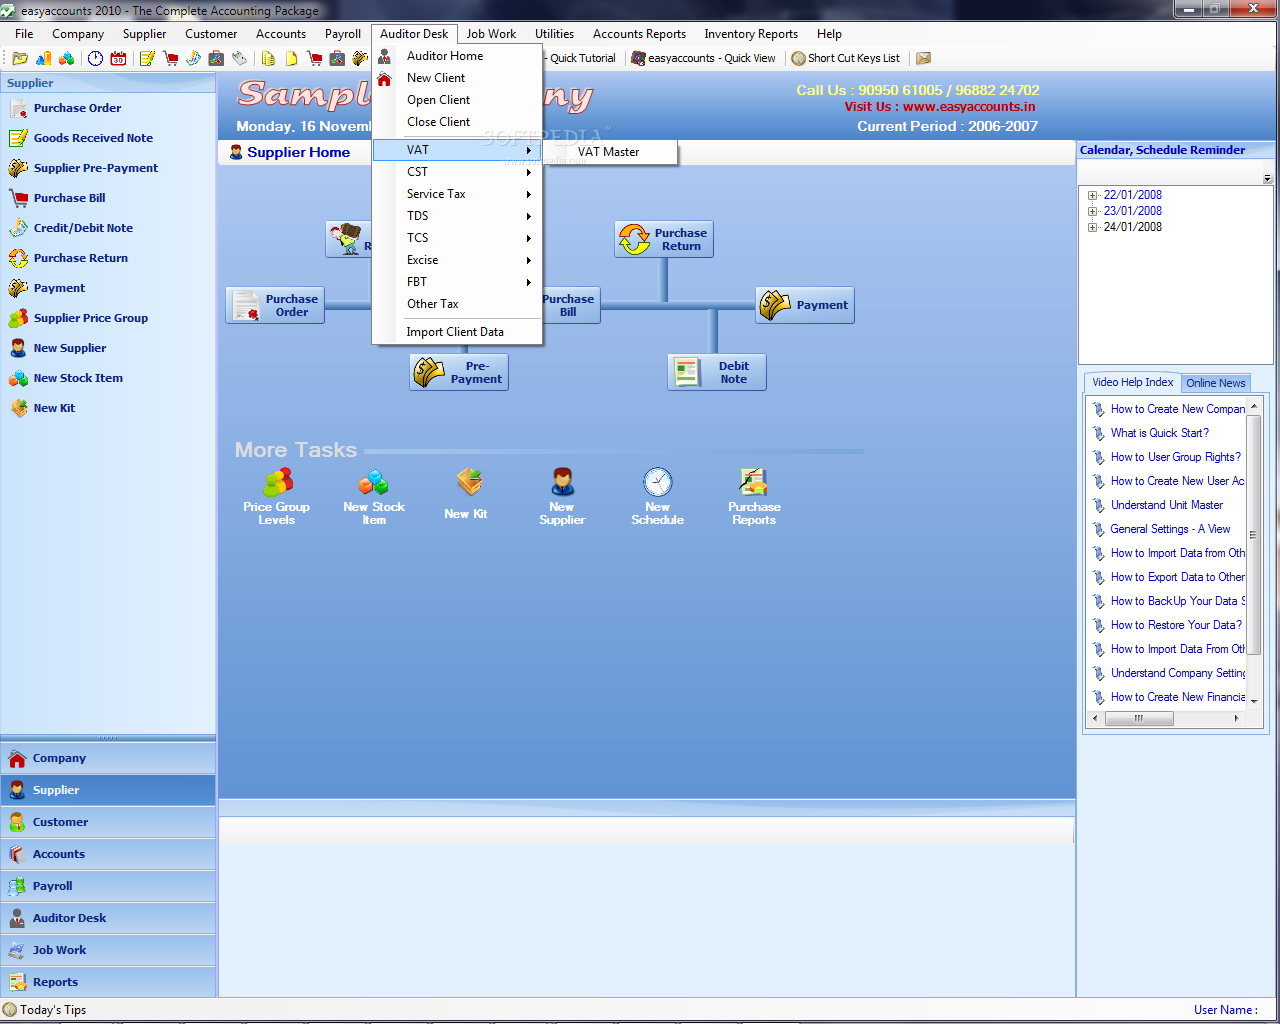Click the Price Group Levels task icon
This screenshot has width=1280, height=1024.
click(277, 483)
